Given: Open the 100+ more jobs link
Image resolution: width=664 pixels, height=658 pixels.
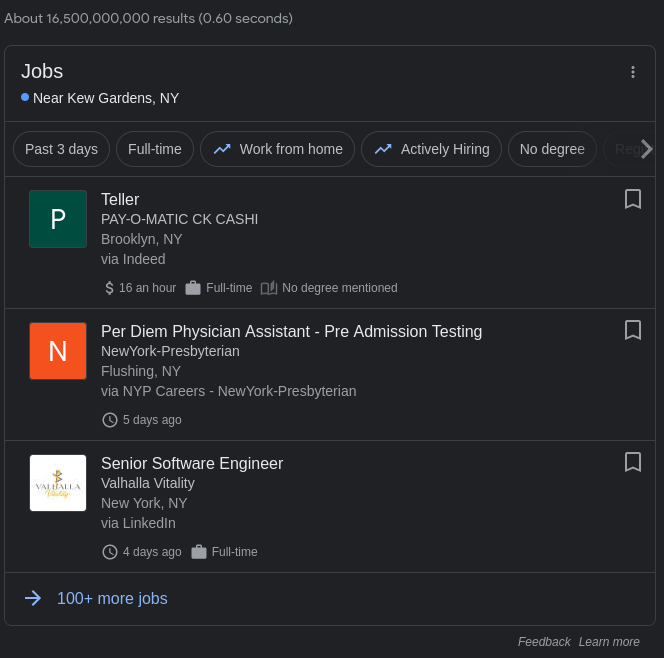Looking at the screenshot, I should [x=112, y=599].
